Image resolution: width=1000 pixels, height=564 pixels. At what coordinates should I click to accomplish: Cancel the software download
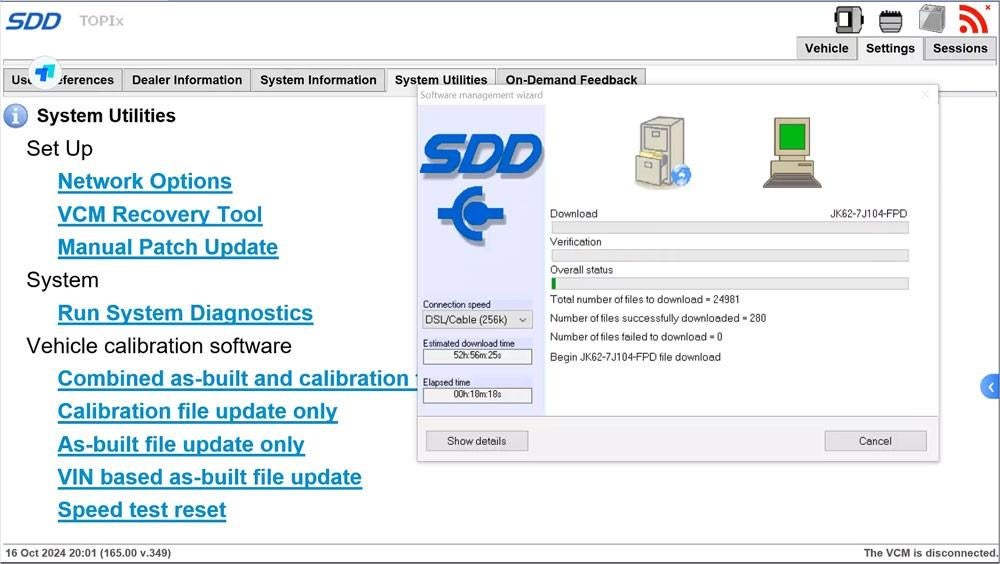(x=875, y=441)
